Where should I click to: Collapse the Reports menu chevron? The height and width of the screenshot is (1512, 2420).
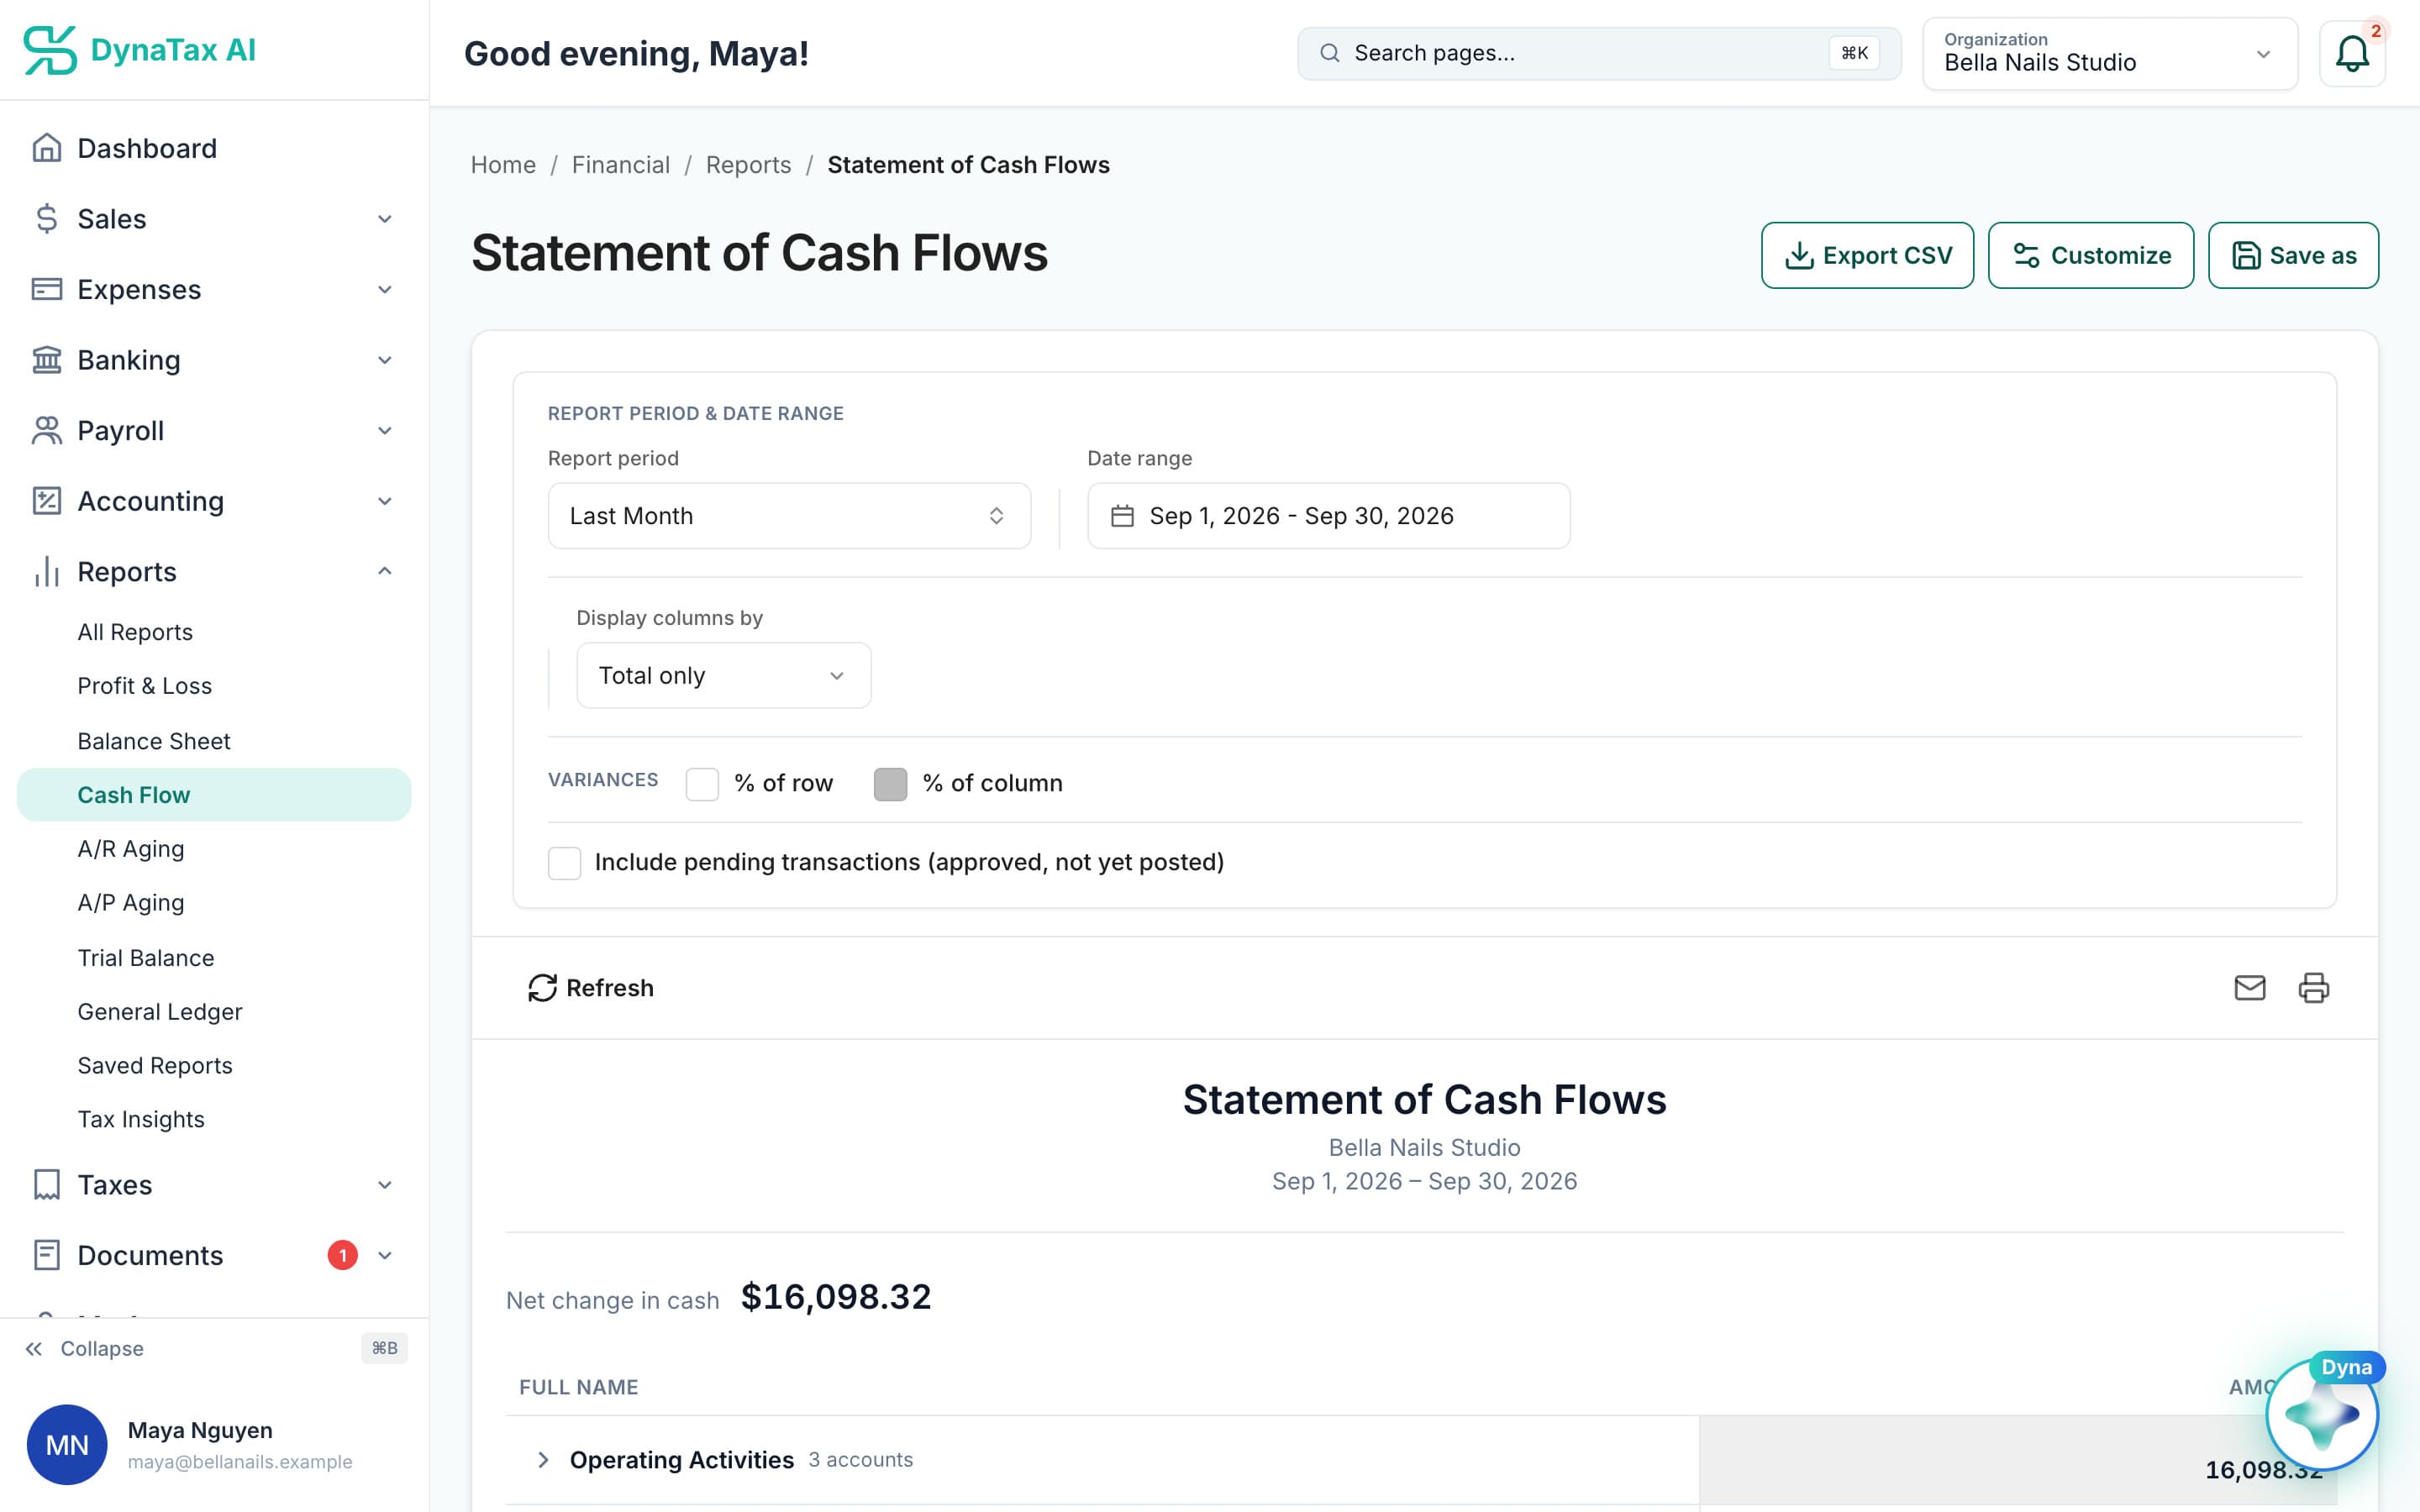385,571
